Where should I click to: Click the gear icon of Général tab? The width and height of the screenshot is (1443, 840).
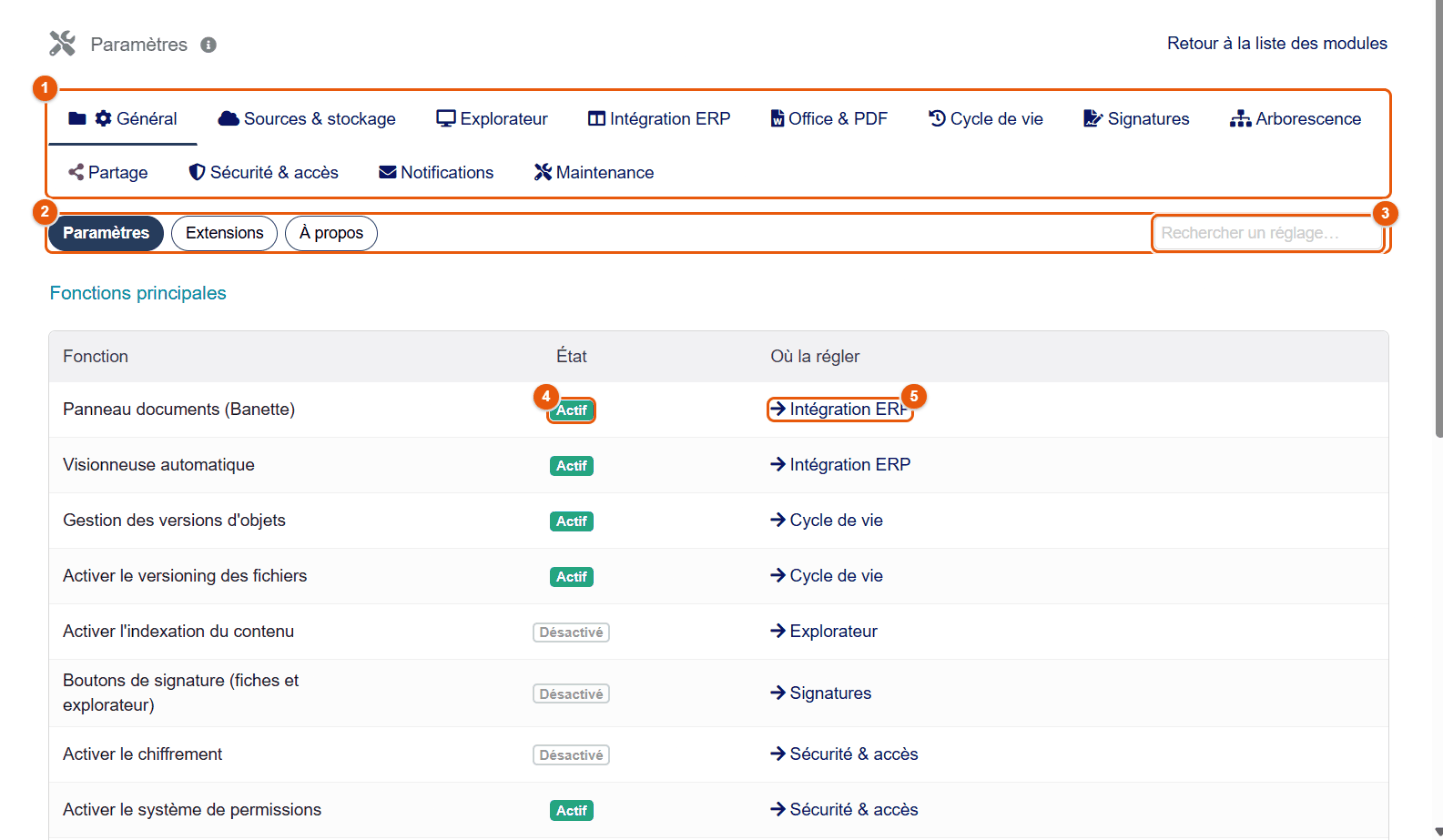click(103, 119)
